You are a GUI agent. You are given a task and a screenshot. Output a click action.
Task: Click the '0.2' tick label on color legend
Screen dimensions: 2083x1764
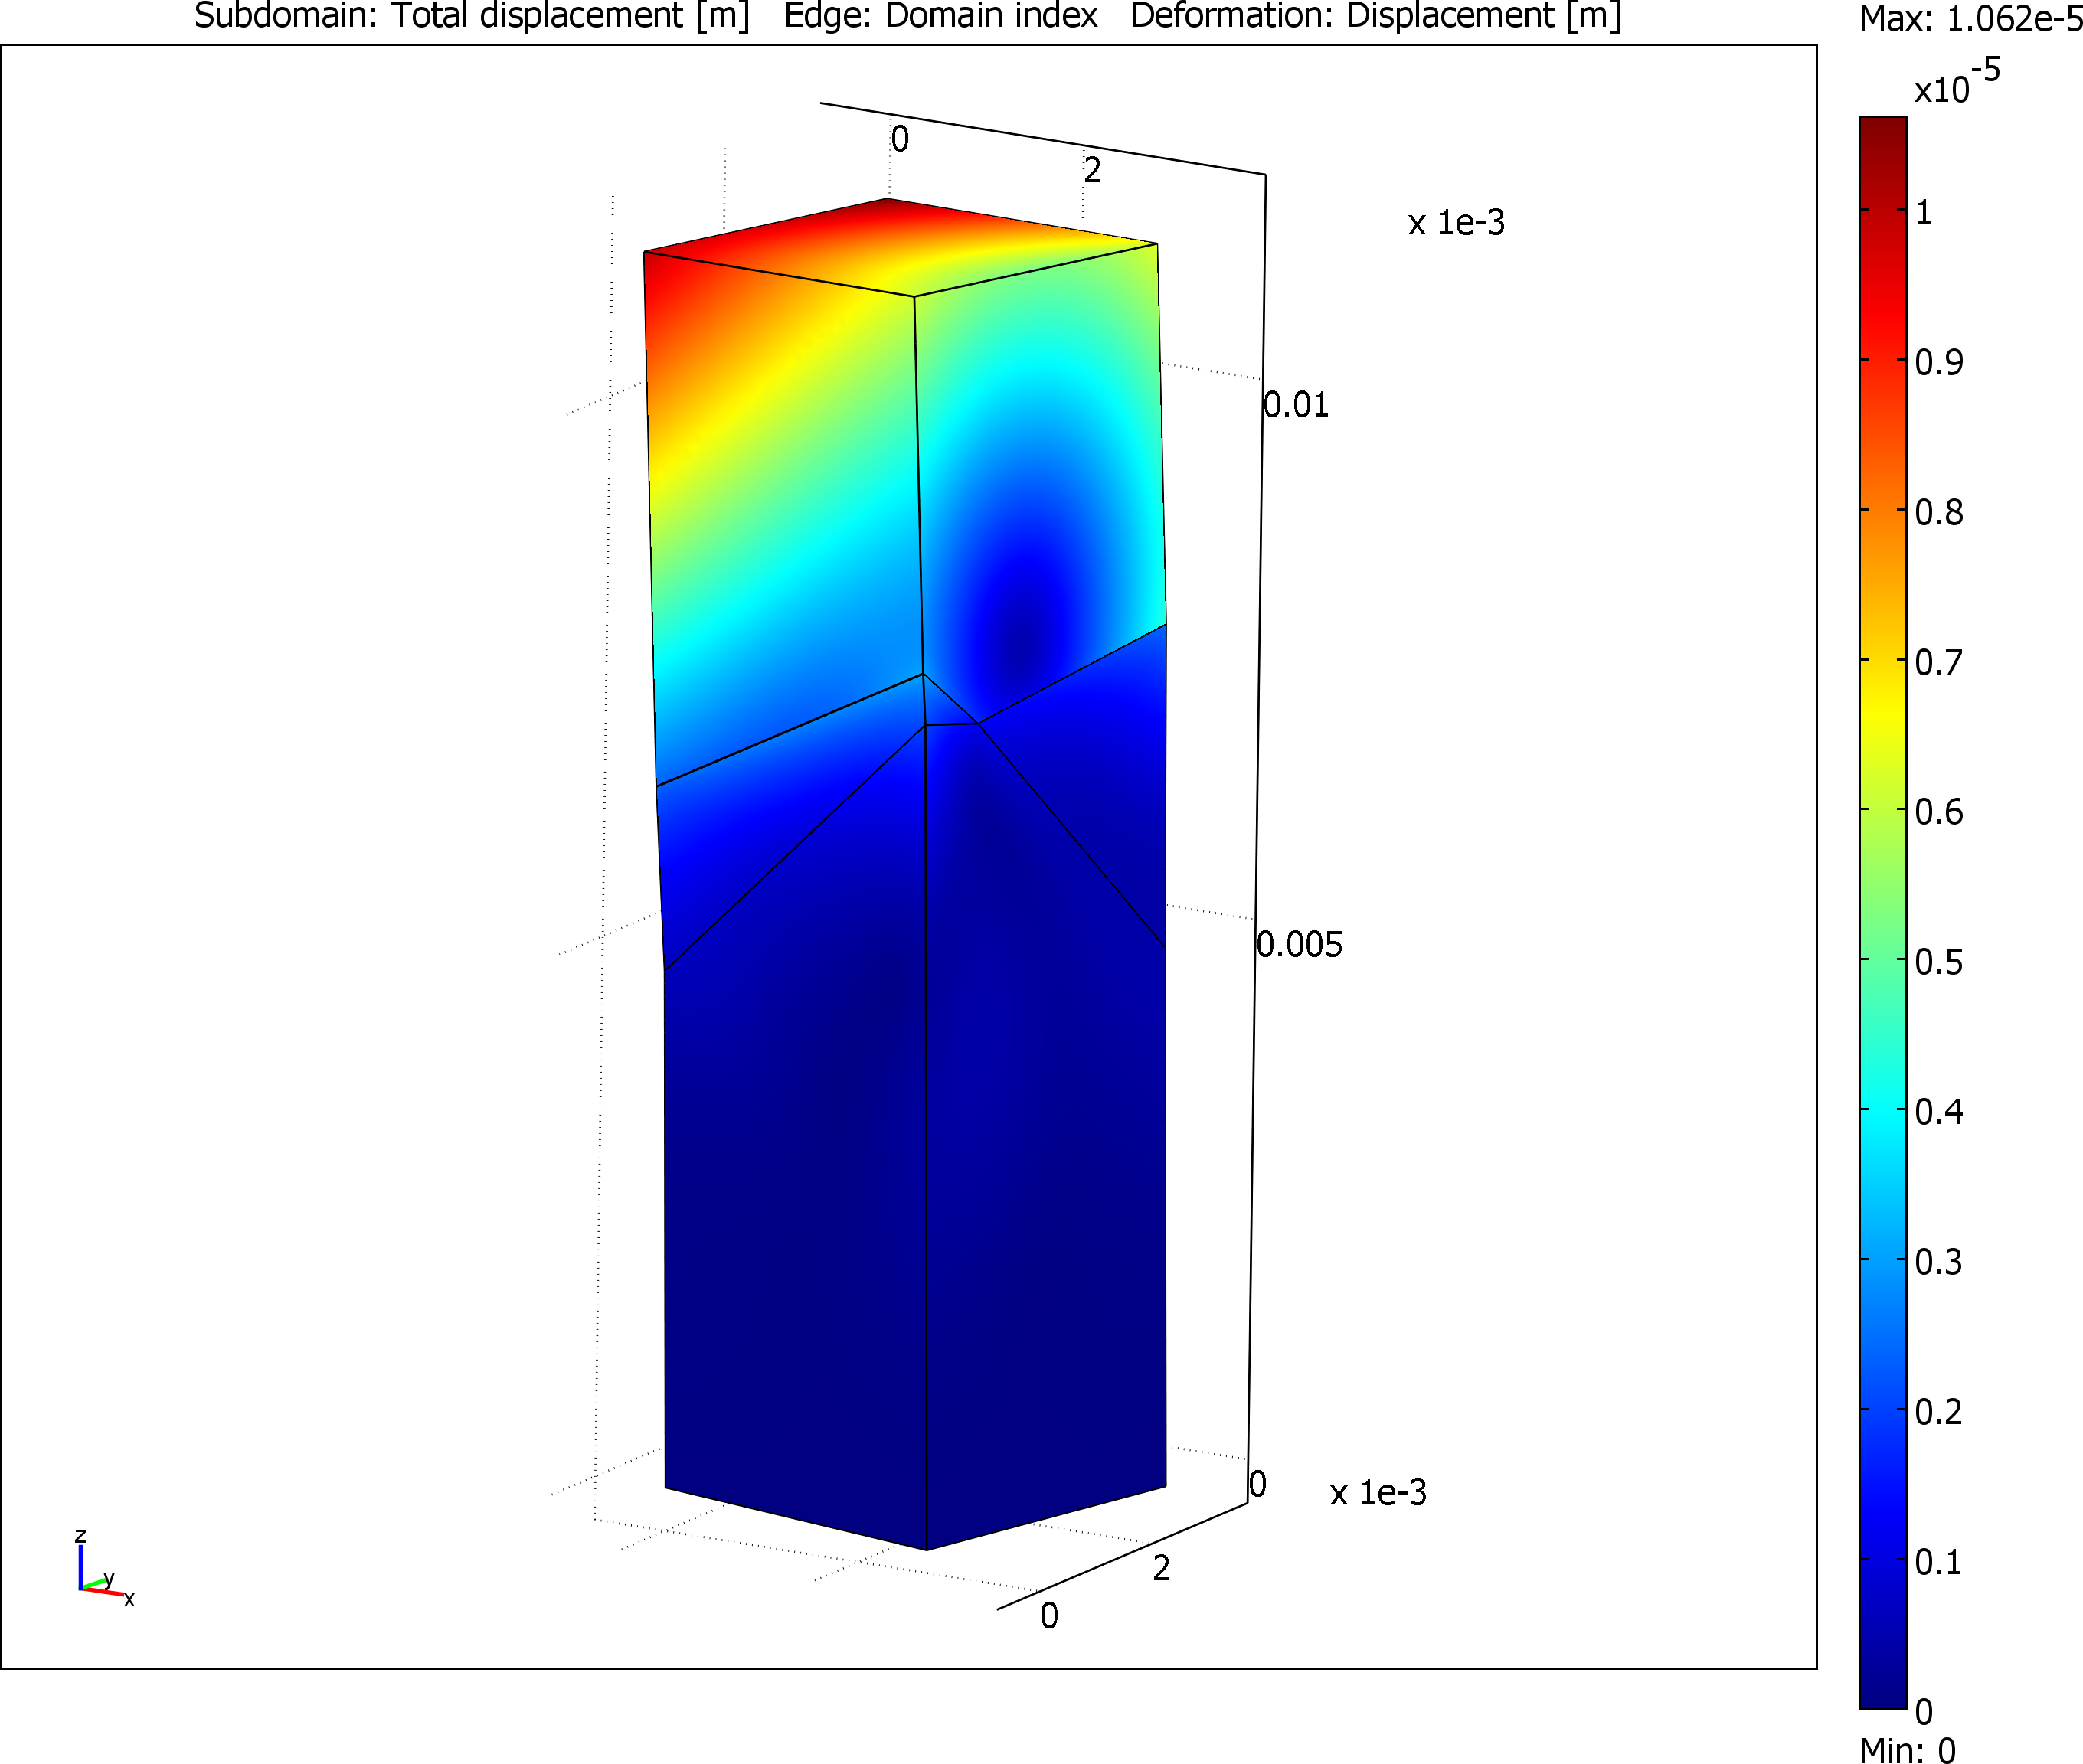pos(1938,1412)
